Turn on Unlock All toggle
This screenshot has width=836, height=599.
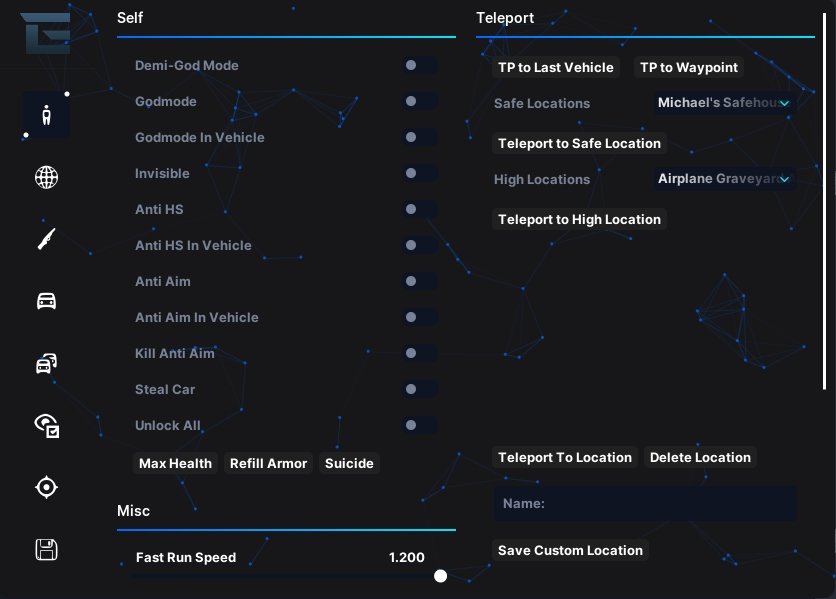point(420,425)
